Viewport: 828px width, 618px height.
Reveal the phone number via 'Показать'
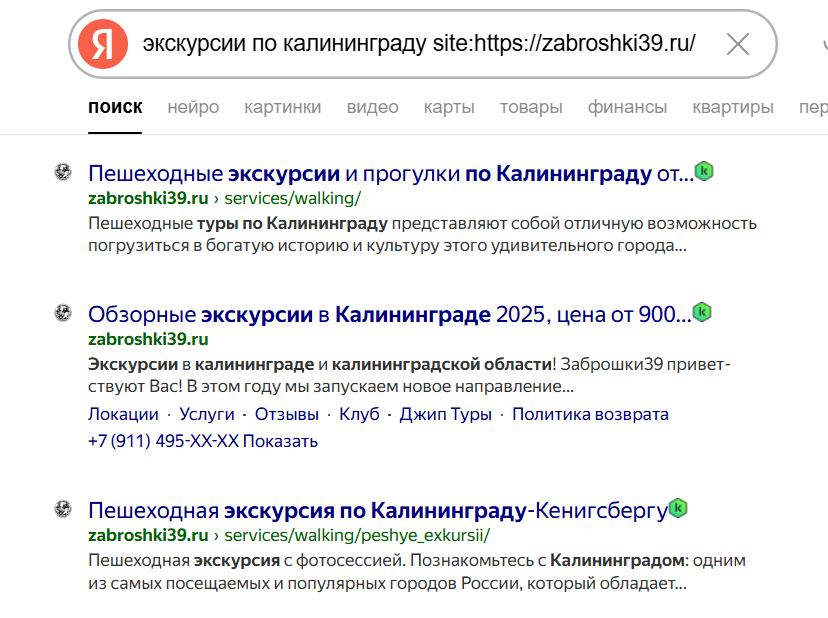(x=280, y=441)
